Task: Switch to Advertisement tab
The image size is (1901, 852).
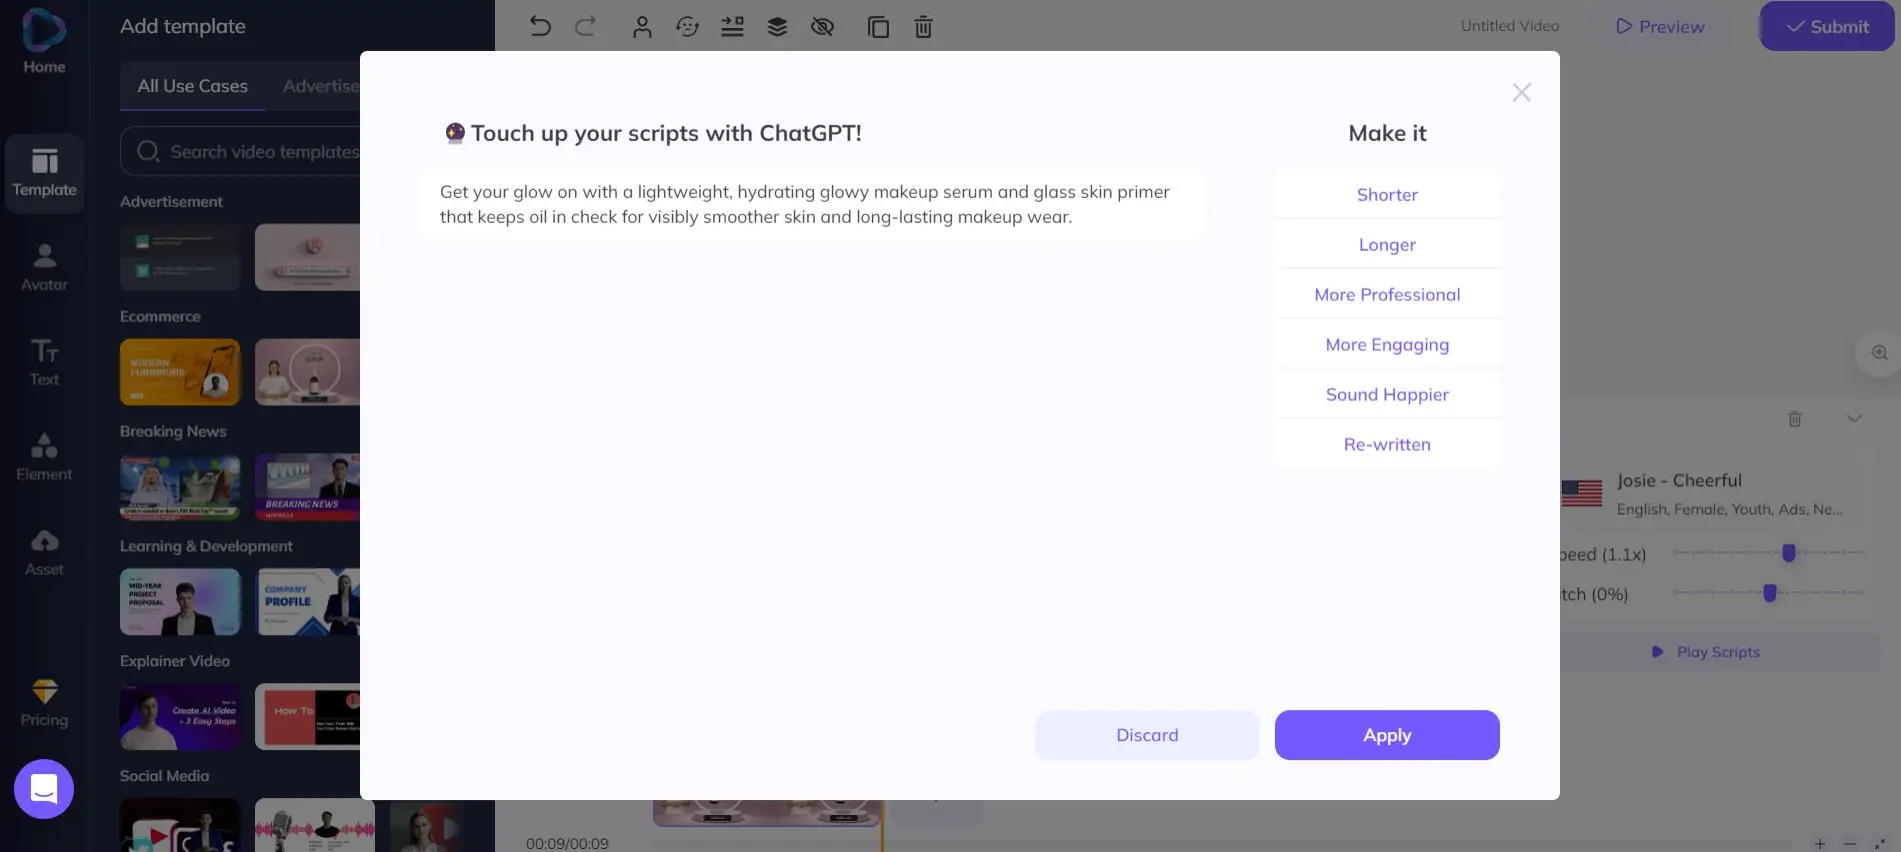Action: point(320,86)
